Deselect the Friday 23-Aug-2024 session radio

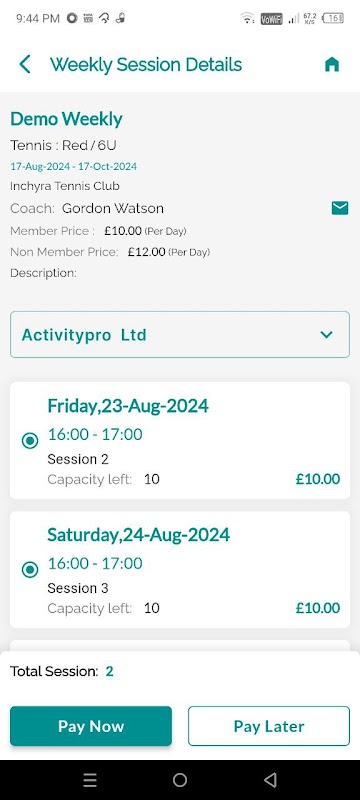[x=30, y=440]
